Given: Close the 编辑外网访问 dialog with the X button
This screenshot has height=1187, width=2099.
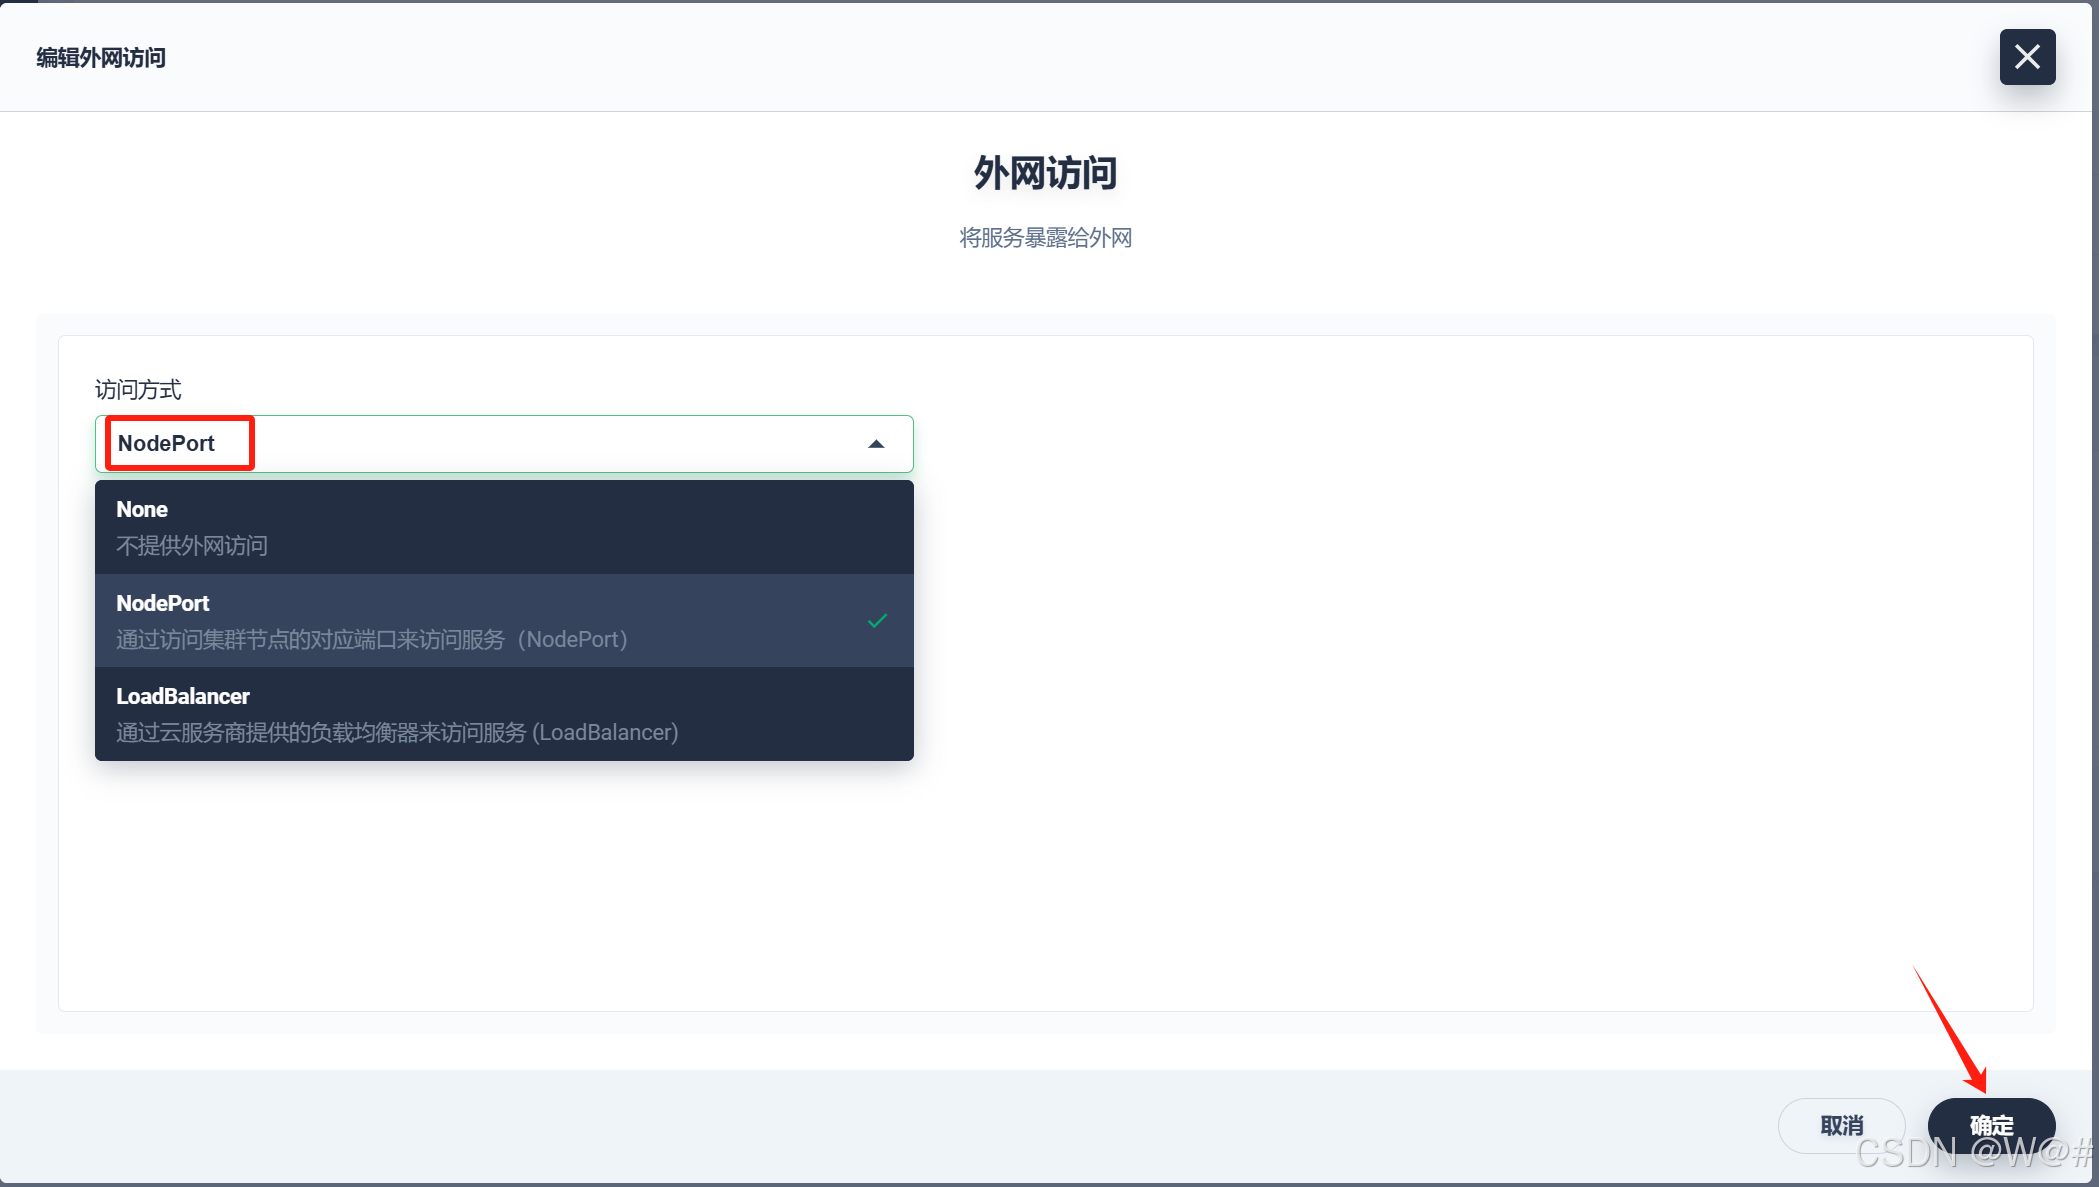Looking at the screenshot, I should [x=2027, y=57].
